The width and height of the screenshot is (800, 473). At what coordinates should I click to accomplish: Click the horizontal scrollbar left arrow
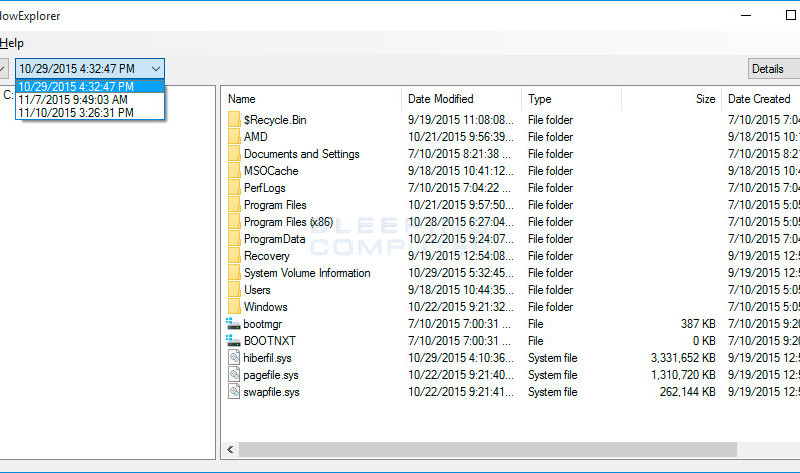click(x=230, y=450)
